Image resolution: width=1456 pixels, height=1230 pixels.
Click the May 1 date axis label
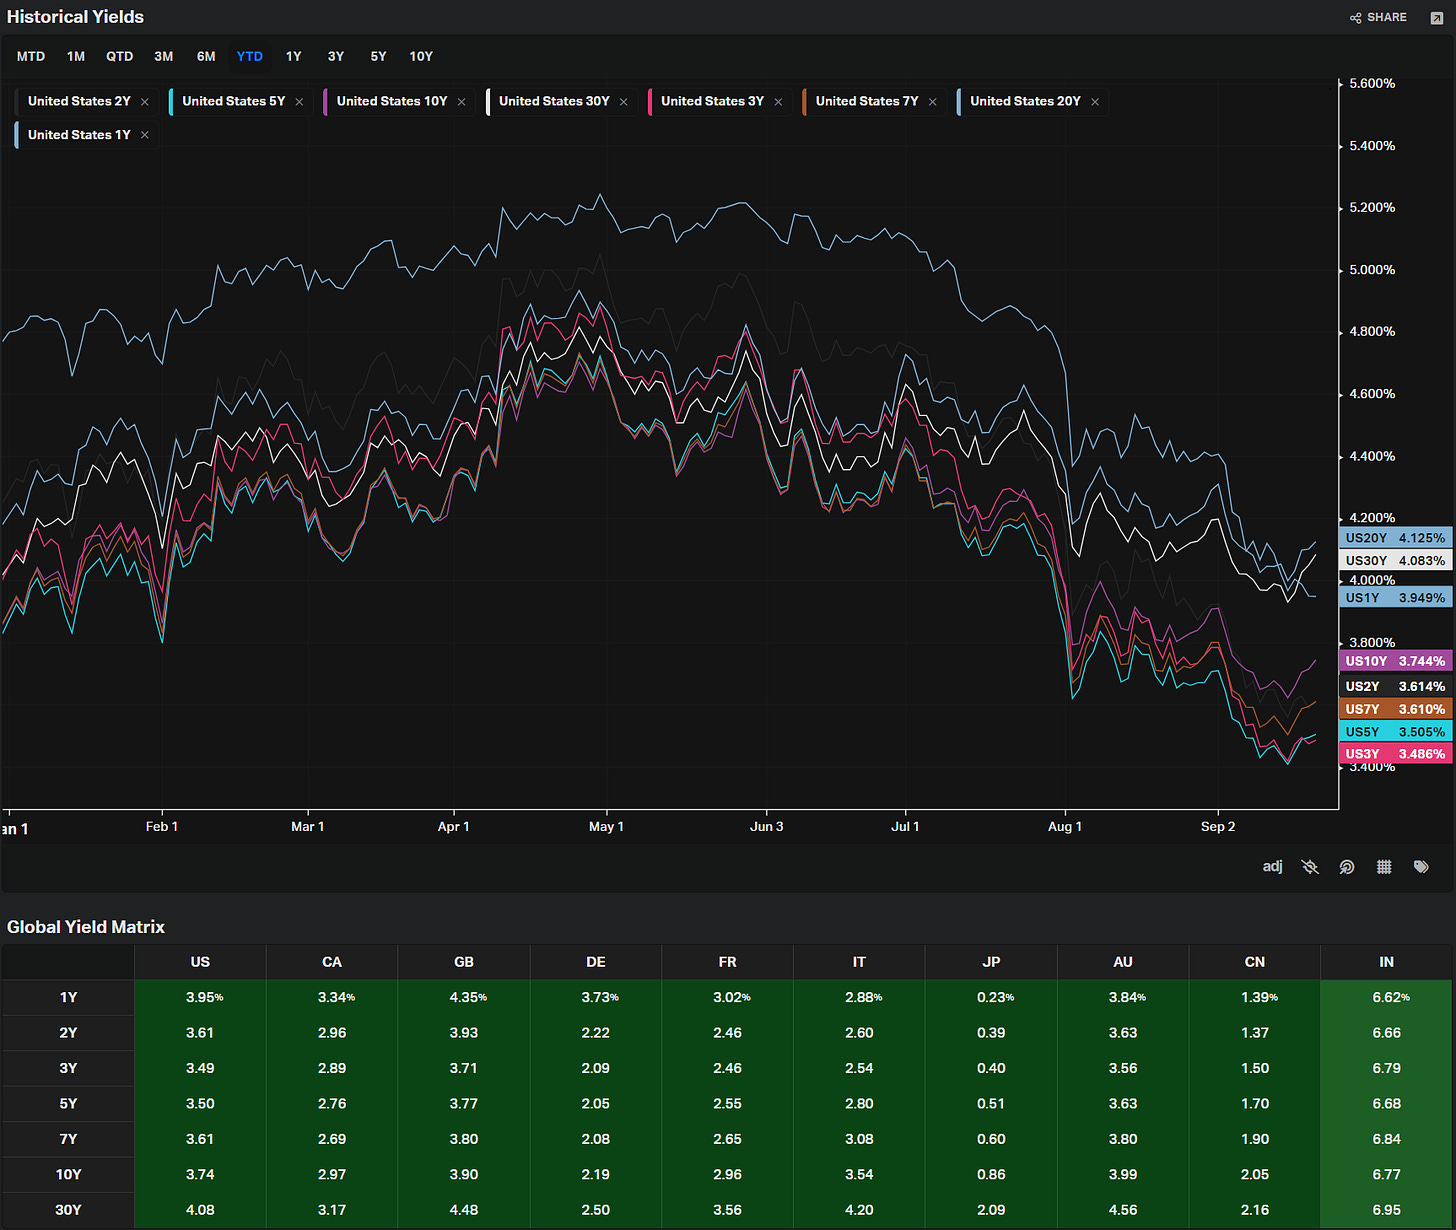[x=606, y=826]
